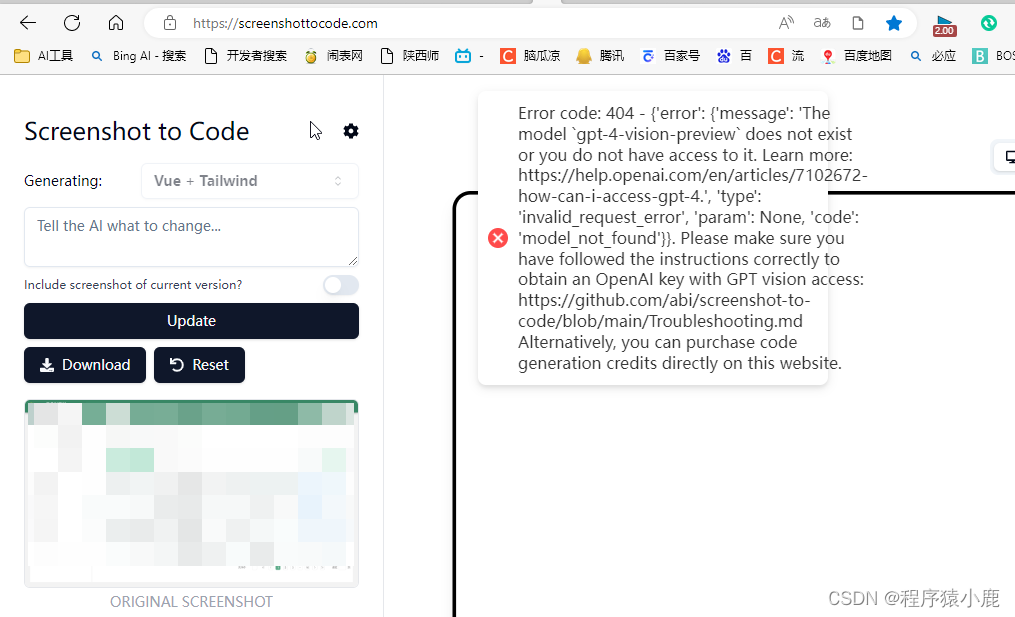Image resolution: width=1015 pixels, height=617 pixels.
Task: Open the 百家号 bookmark
Action: click(671, 56)
